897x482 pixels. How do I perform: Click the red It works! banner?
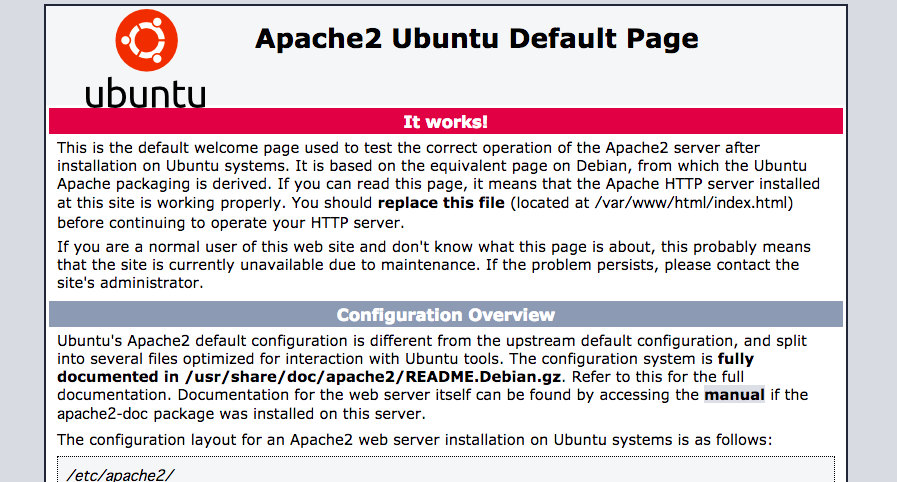[446, 121]
